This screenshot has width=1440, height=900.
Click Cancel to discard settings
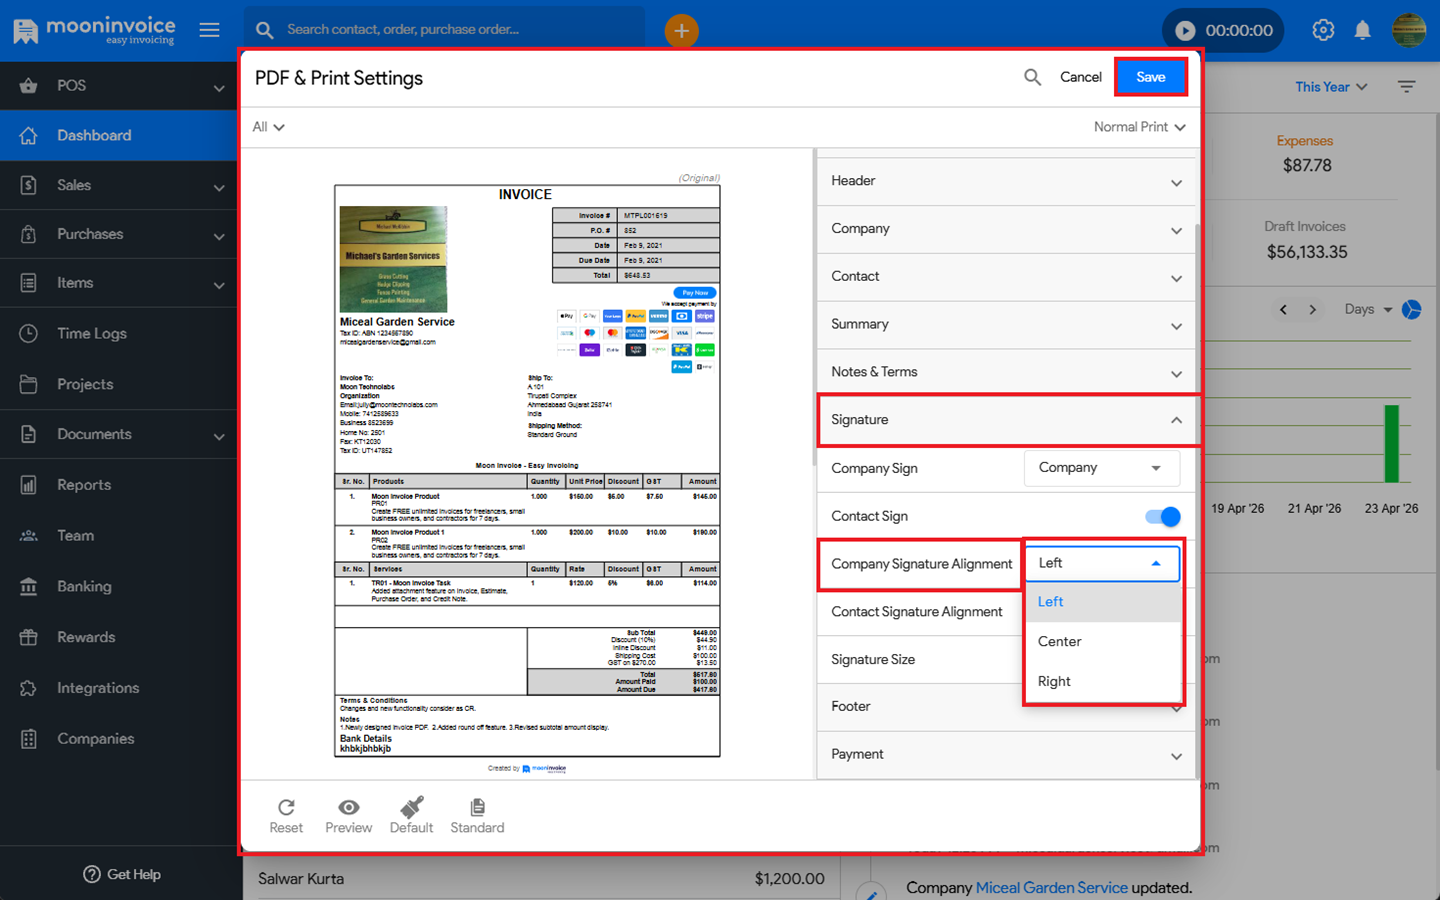1080,77
